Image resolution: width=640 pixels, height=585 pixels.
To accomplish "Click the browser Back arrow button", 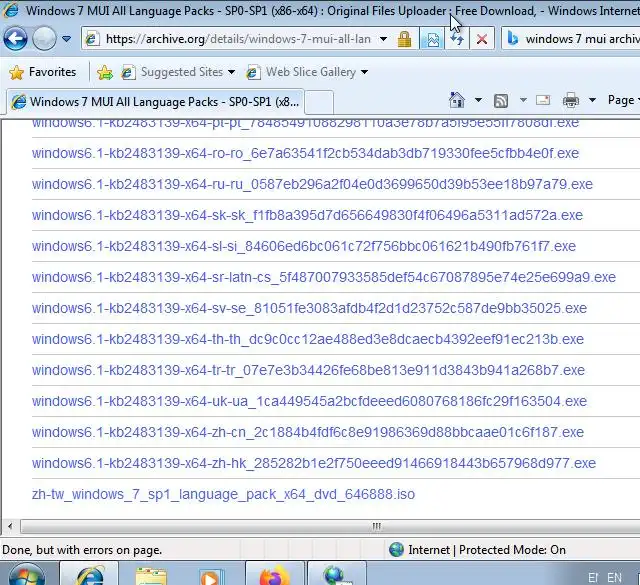I will [16, 39].
